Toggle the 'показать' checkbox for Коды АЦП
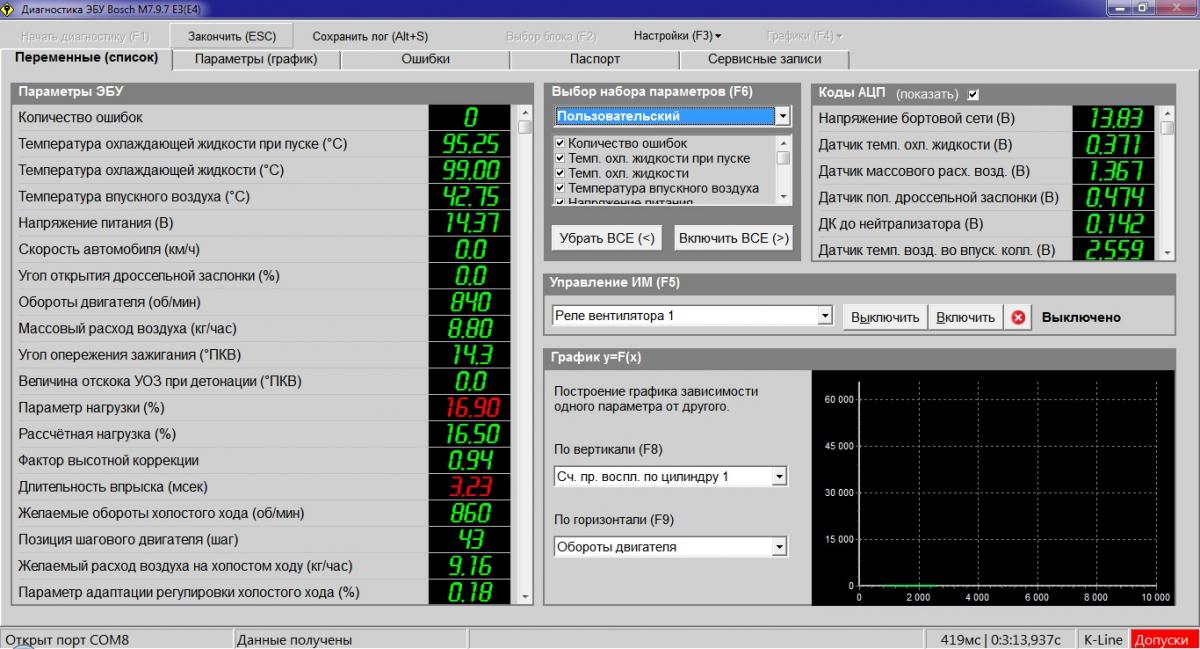1200x649 pixels. tap(973, 94)
